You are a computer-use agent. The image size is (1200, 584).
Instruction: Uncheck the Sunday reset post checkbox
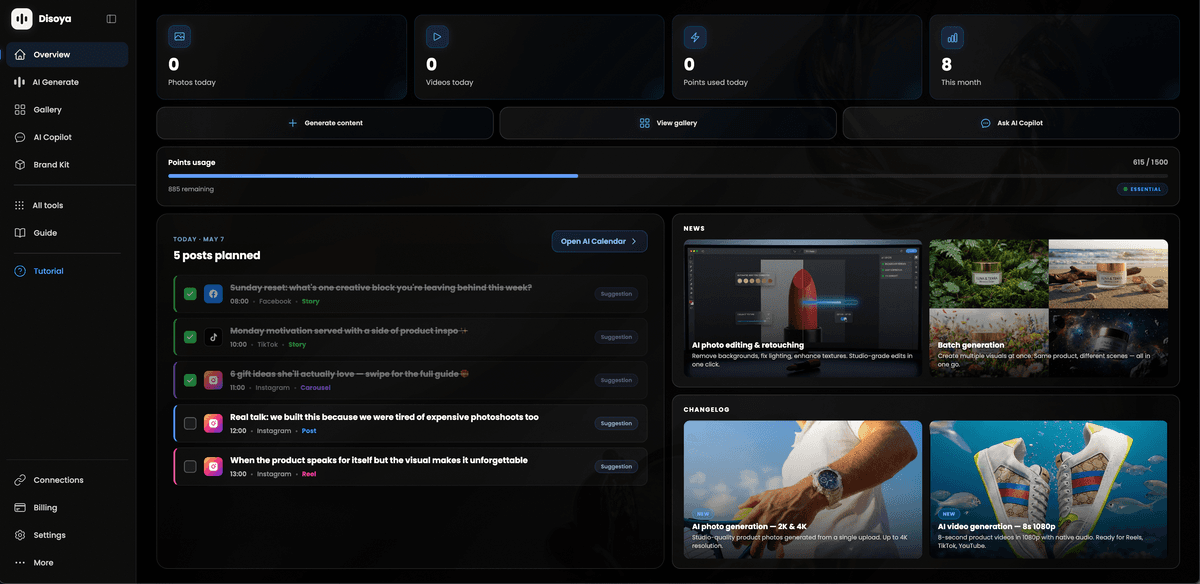tap(190, 294)
